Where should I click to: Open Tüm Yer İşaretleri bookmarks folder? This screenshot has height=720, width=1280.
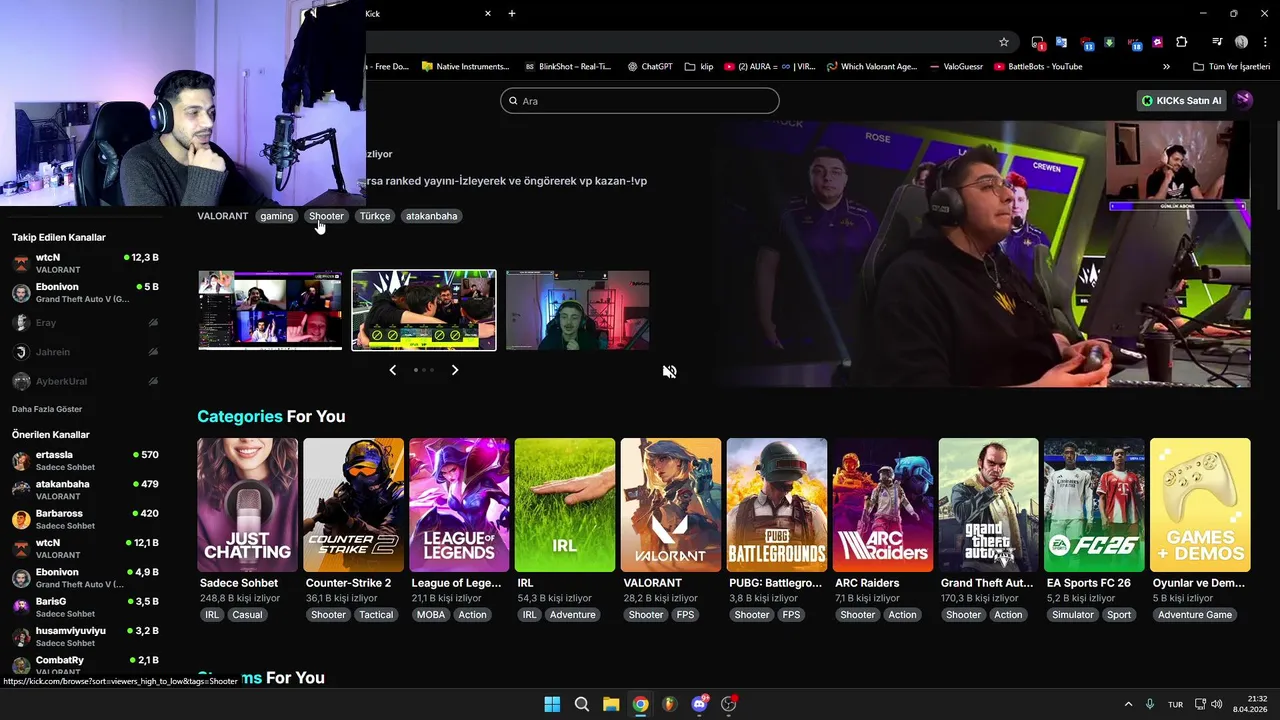click(1231, 67)
